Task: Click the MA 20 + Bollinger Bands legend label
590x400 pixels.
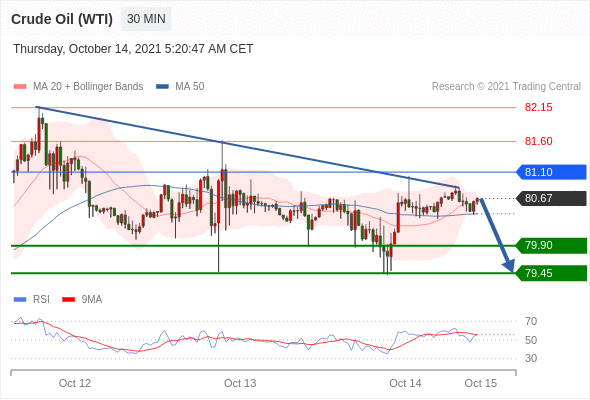Action: point(88,87)
